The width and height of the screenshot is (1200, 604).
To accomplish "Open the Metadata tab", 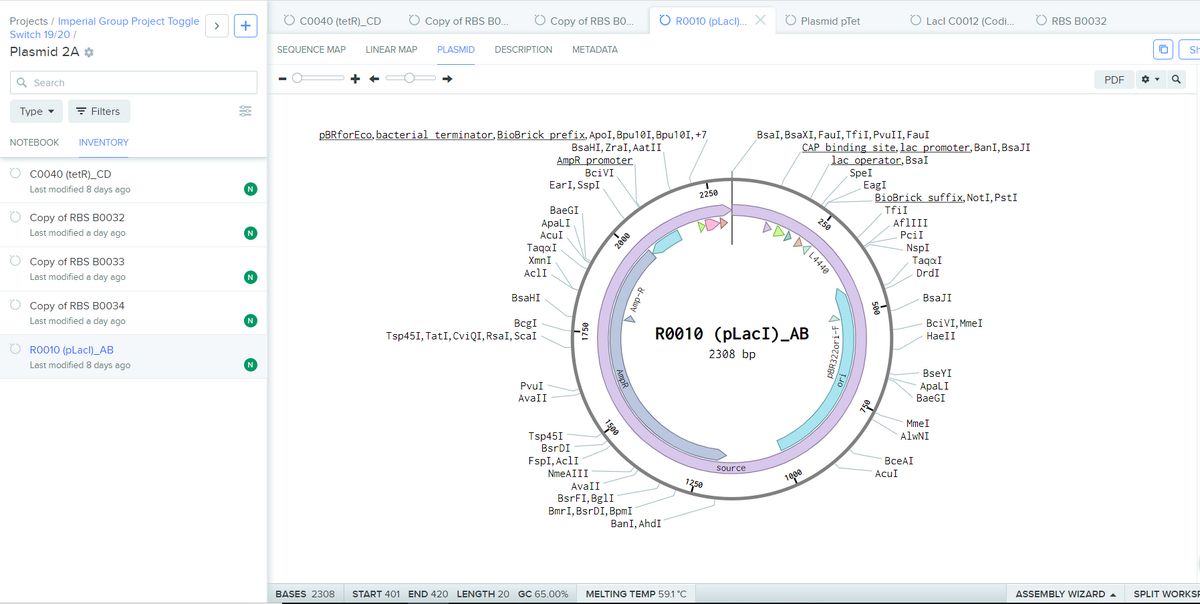I will click(x=594, y=49).
